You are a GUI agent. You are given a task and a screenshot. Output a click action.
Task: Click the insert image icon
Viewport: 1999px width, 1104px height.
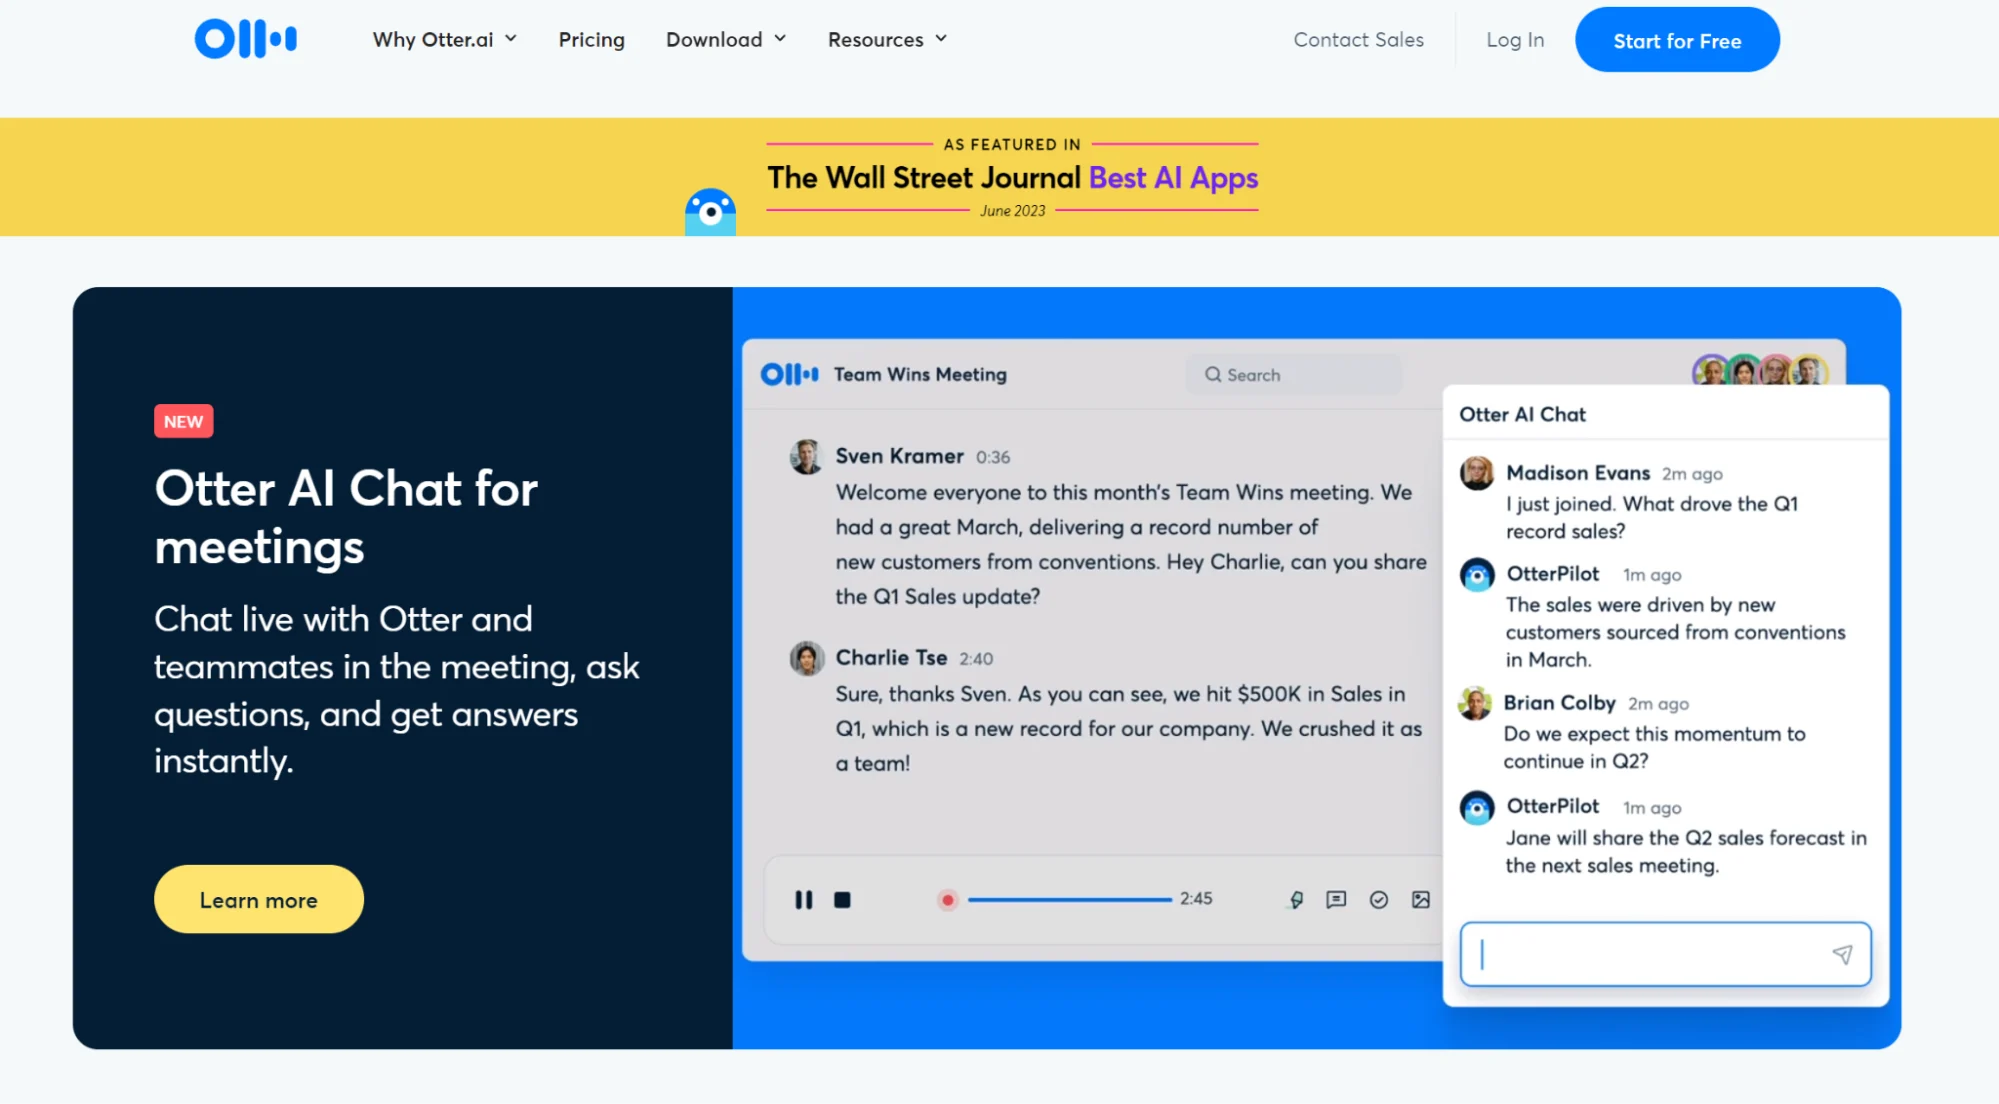tap(1420, 900)
